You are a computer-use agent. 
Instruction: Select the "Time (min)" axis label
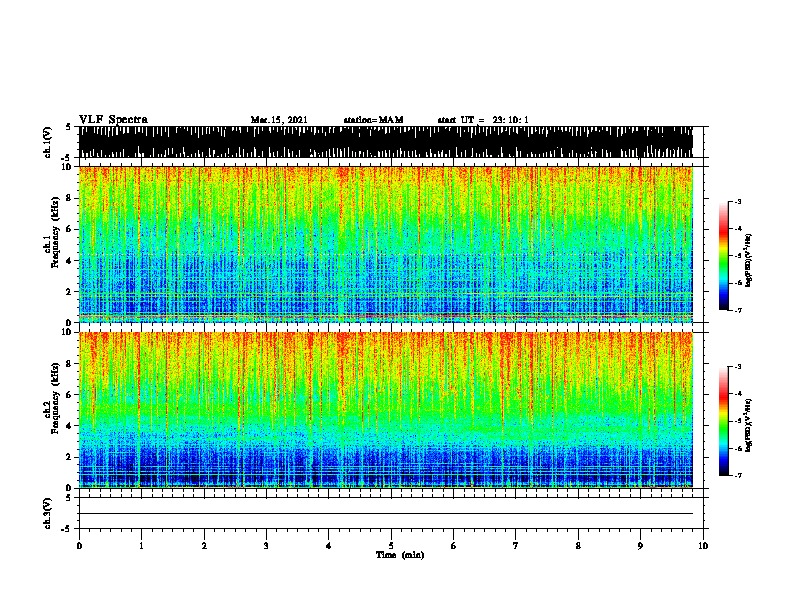(x=400, y=555)
